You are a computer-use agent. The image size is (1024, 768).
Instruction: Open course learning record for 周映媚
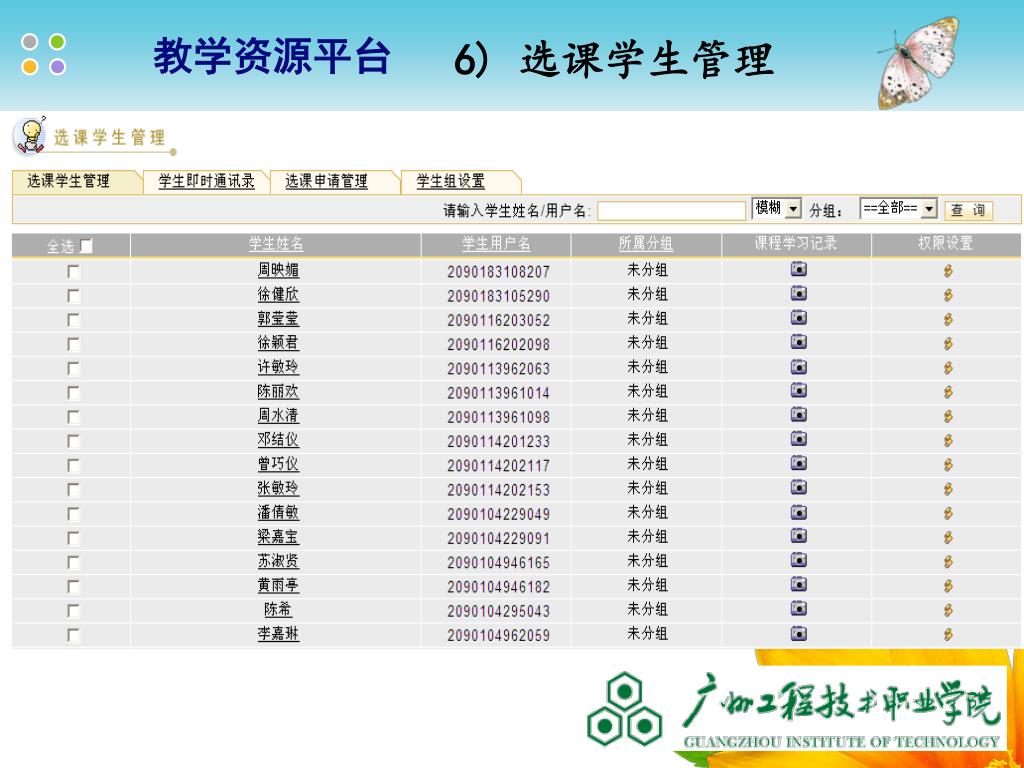(x=798, y=269)
